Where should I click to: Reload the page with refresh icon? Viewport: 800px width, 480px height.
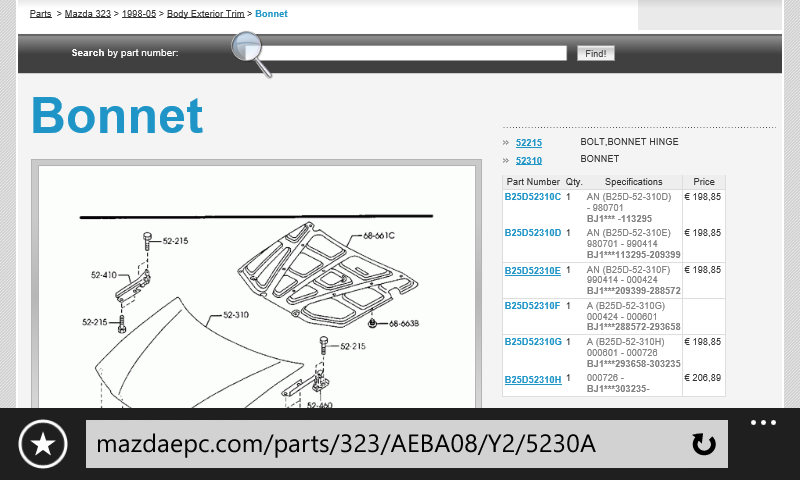[x=704, y=445]
